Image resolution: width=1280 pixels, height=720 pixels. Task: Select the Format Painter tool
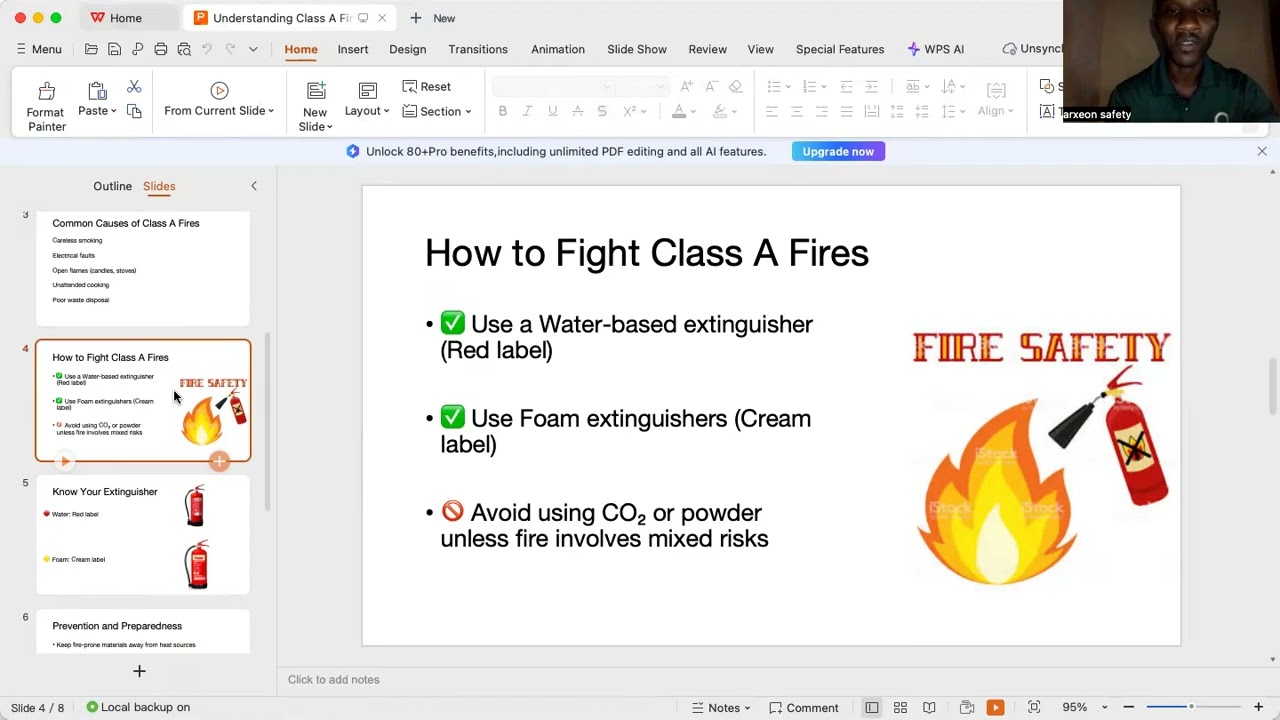[46, 106]
